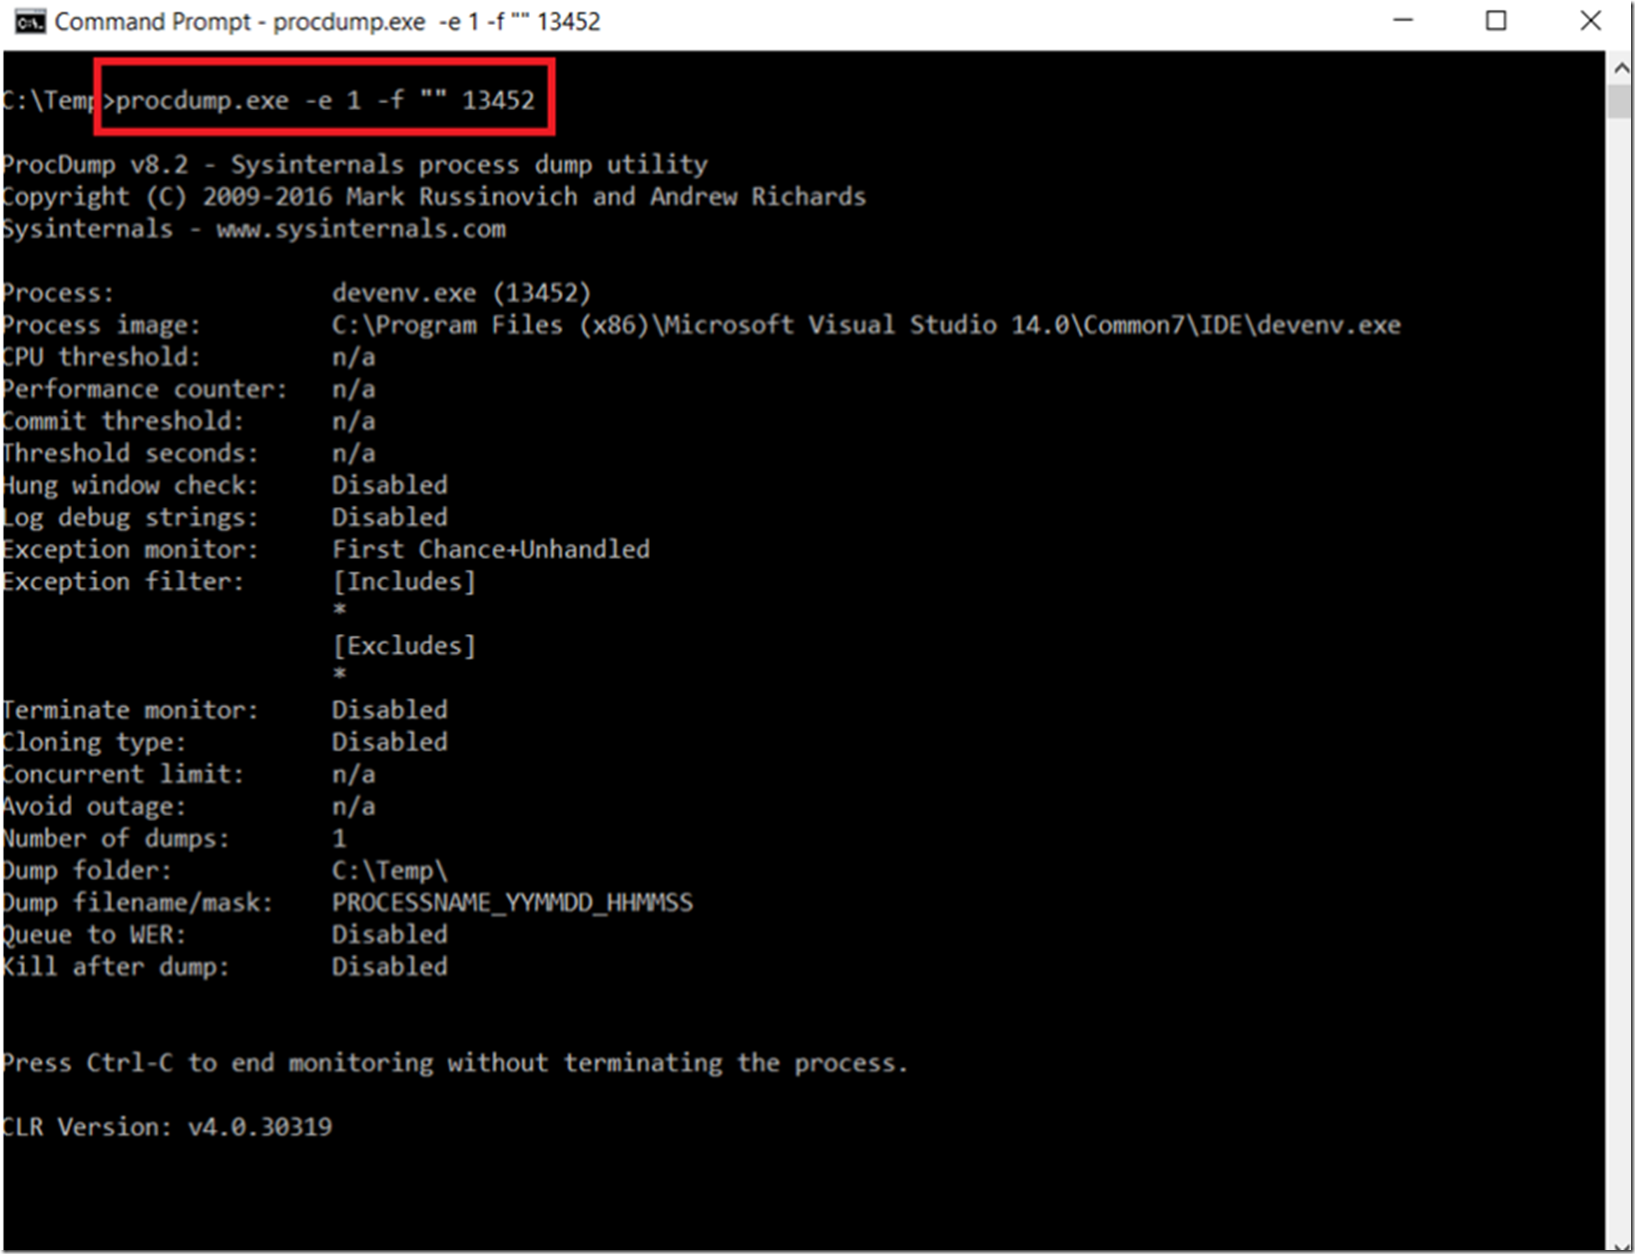Maximize the Command Prompt window

(x=1496, y=21)
